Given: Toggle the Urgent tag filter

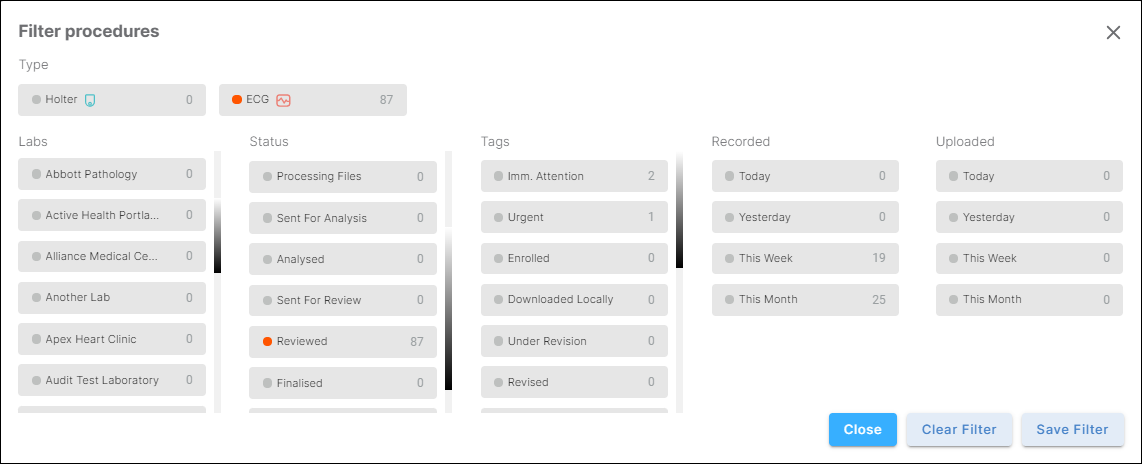Looking at the screenshot, I should (x=573, y=217).
